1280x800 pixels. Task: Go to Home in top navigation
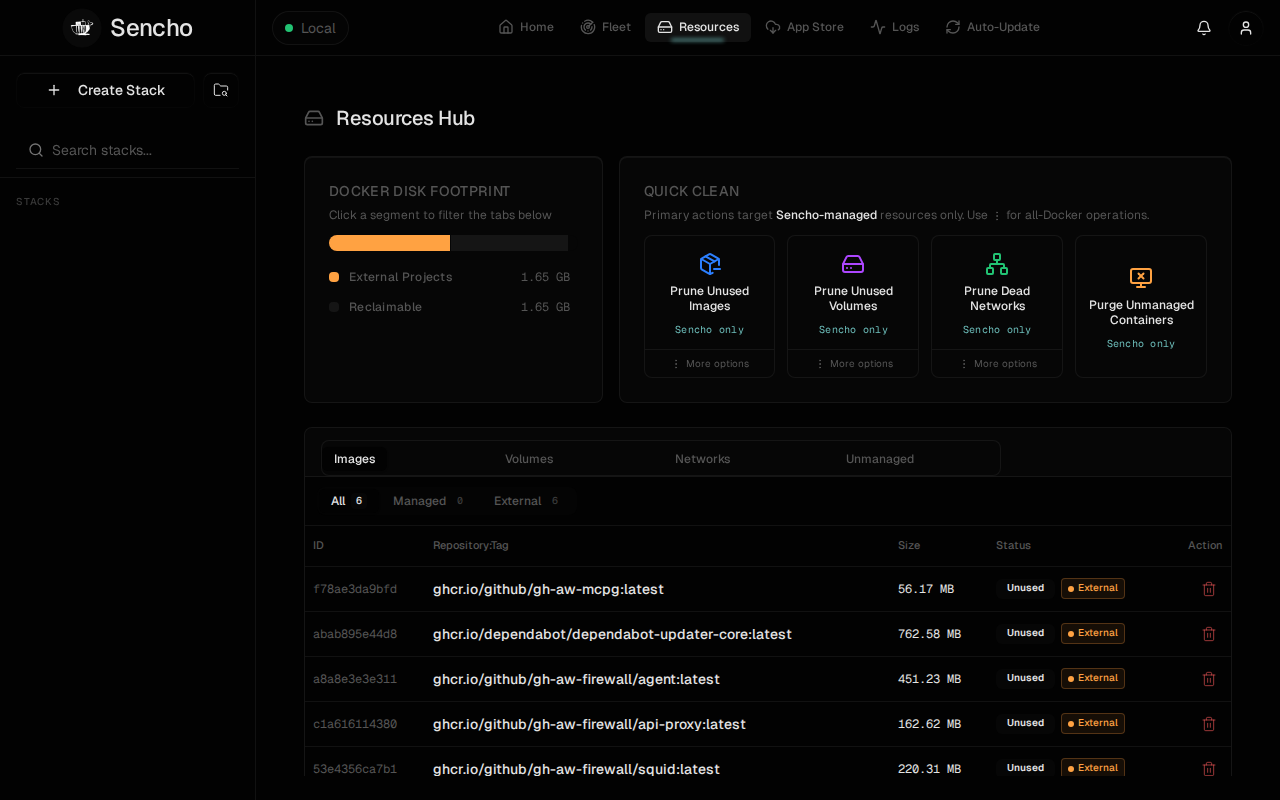coord(526,27)
